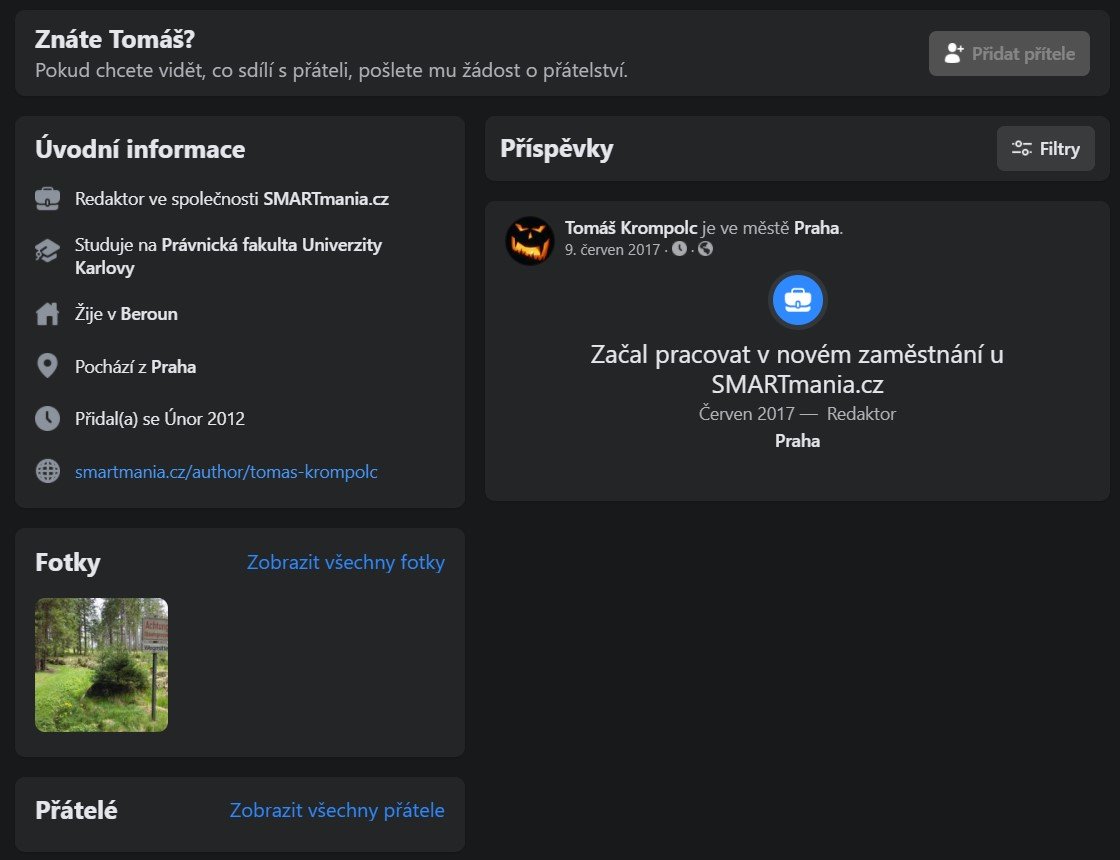Open Zobrazit všechny přátele link
Screen dimensions: 1120x860
[337, 810]
